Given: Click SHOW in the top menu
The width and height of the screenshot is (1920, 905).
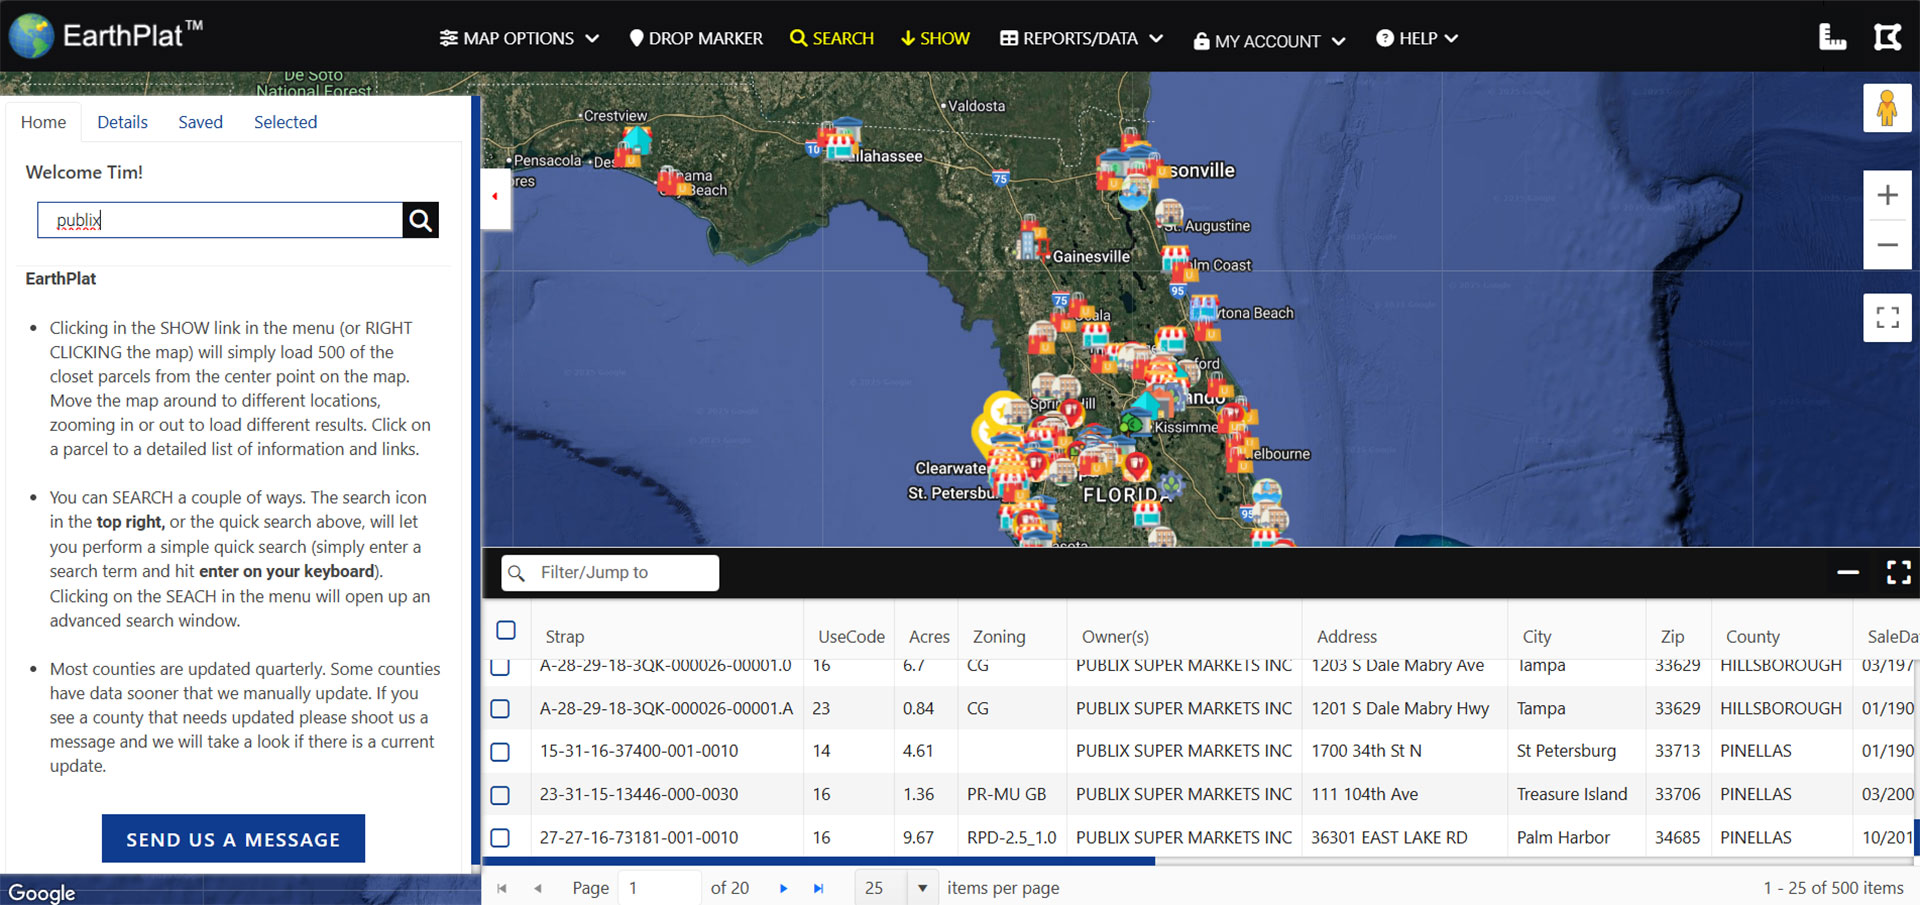Looking at the screenshot, I should 935,38.
